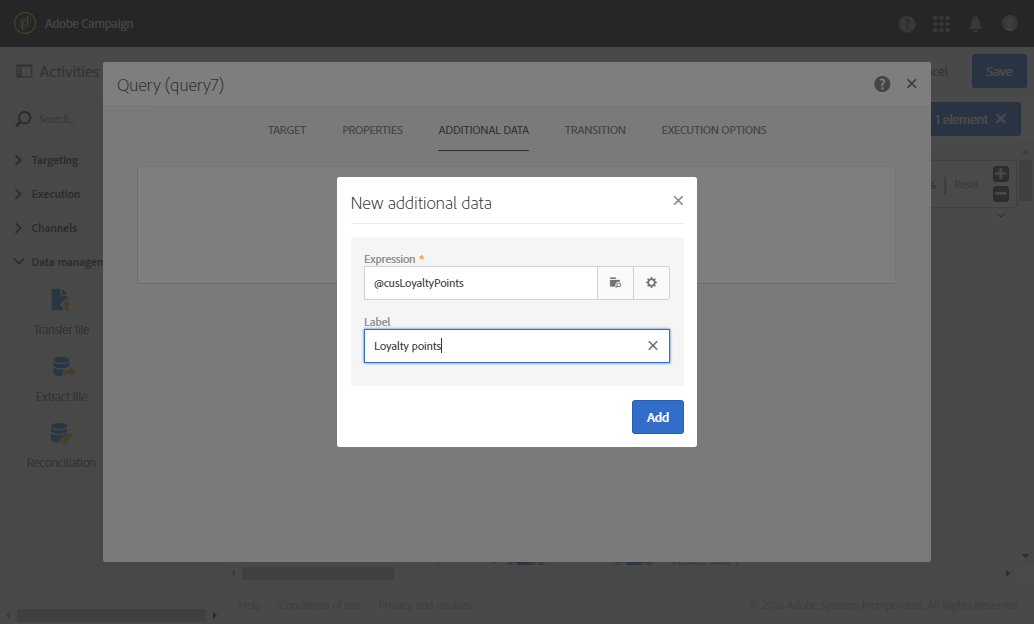Click the Transfer file activity icon

(x=61, y=300)
